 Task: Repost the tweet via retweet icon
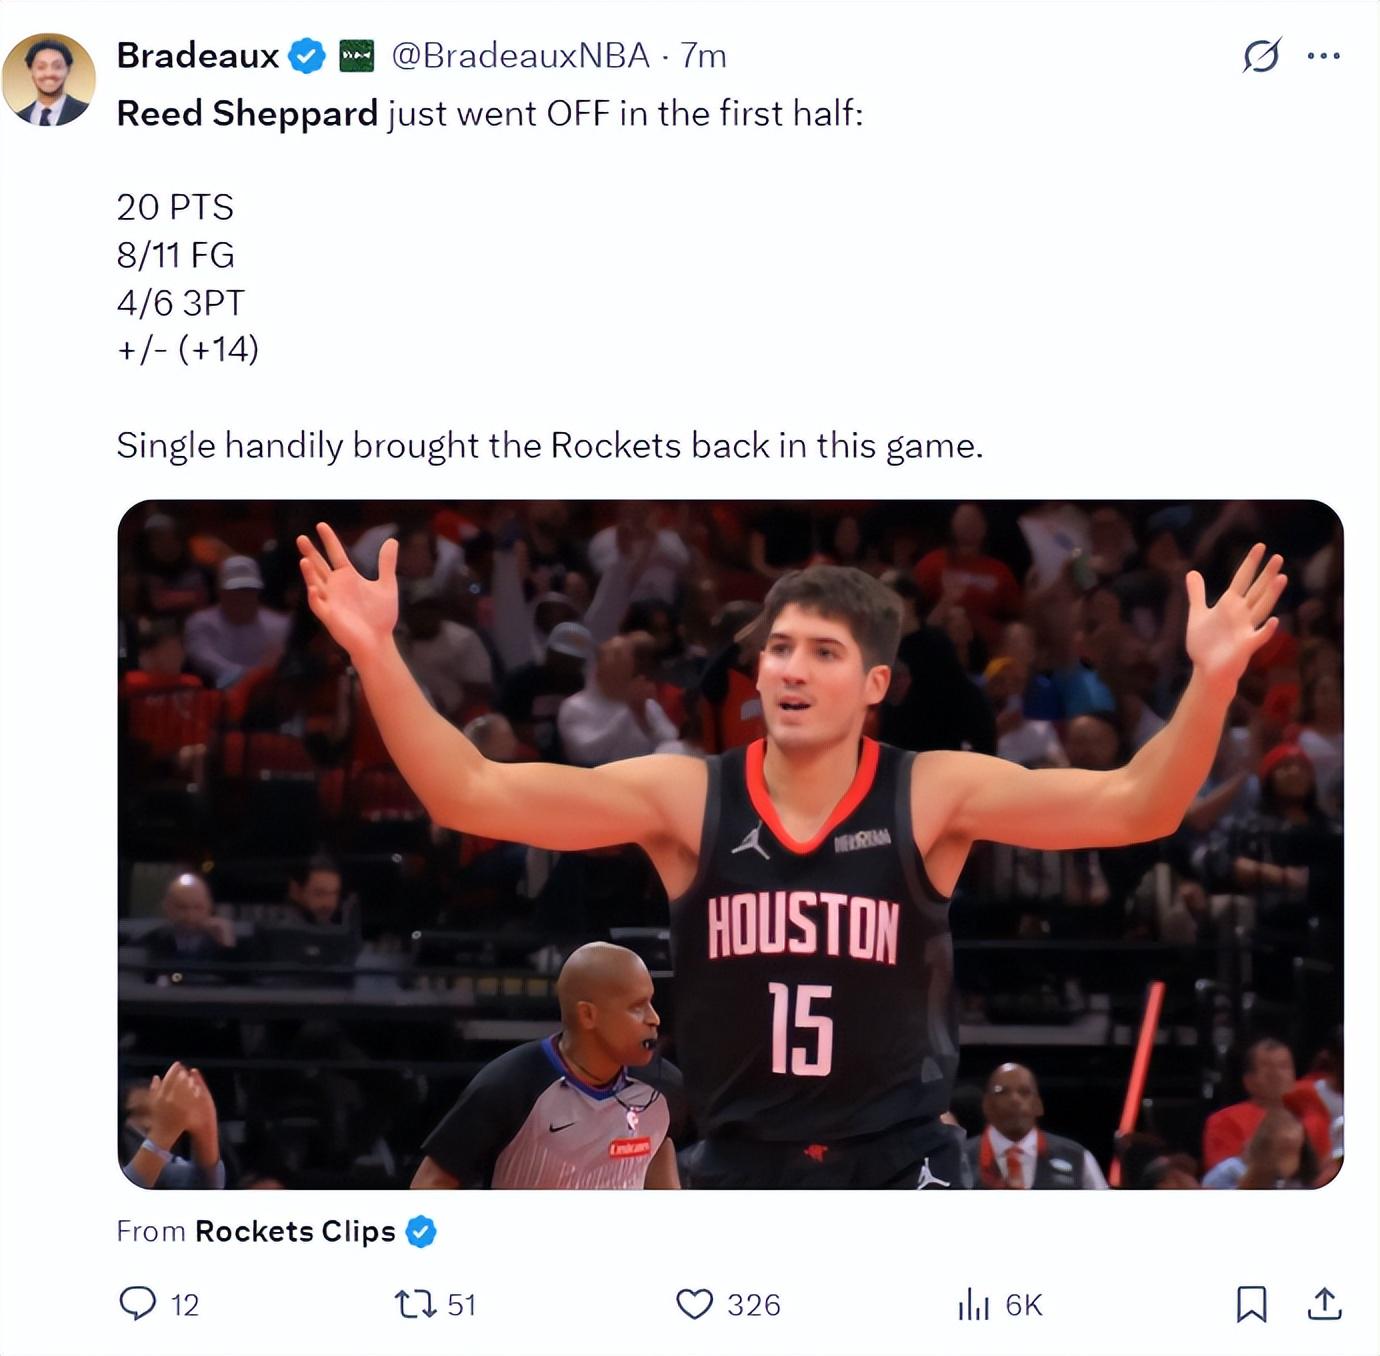coord(415,1304)
